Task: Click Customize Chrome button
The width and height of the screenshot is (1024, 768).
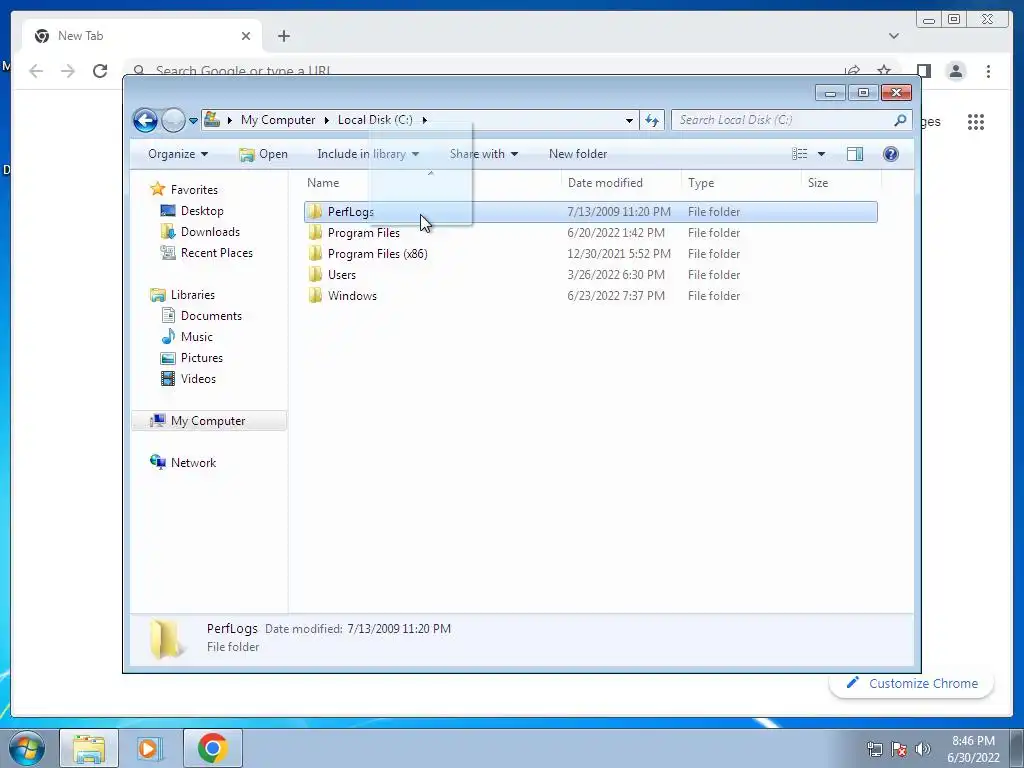Action: click(x=912, y=683)
